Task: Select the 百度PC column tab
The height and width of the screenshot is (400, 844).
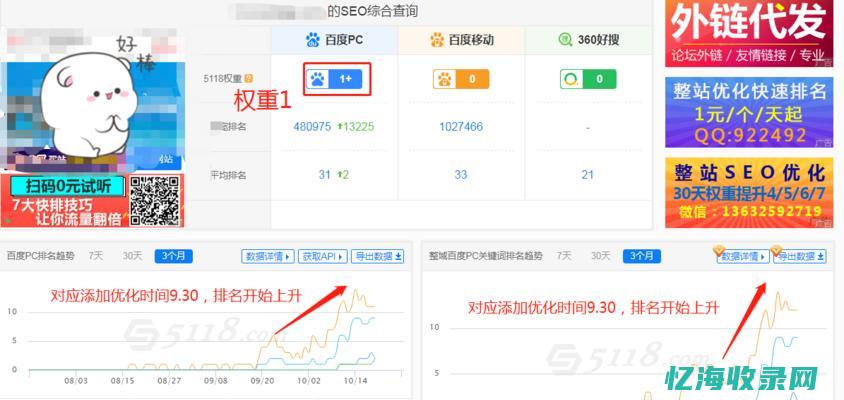Action: point(334,40)
